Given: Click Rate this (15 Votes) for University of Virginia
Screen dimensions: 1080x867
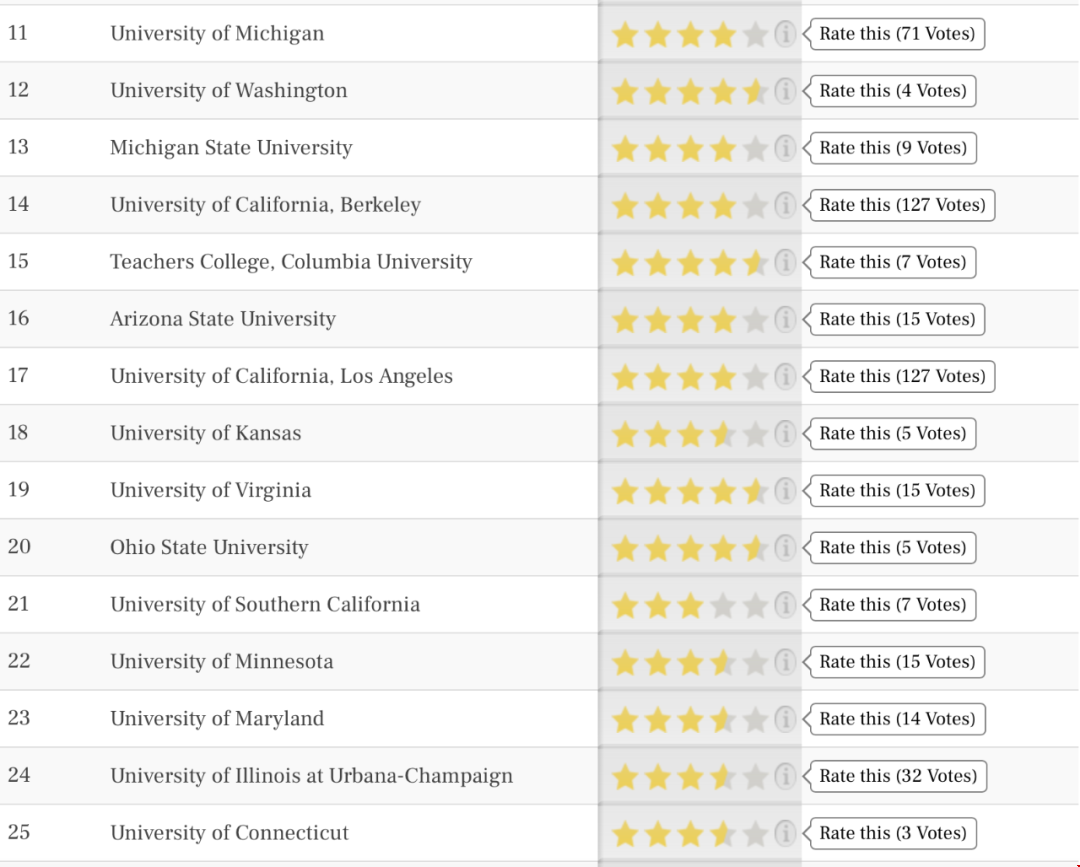Looking at the screenshot, I should [896, 491].
